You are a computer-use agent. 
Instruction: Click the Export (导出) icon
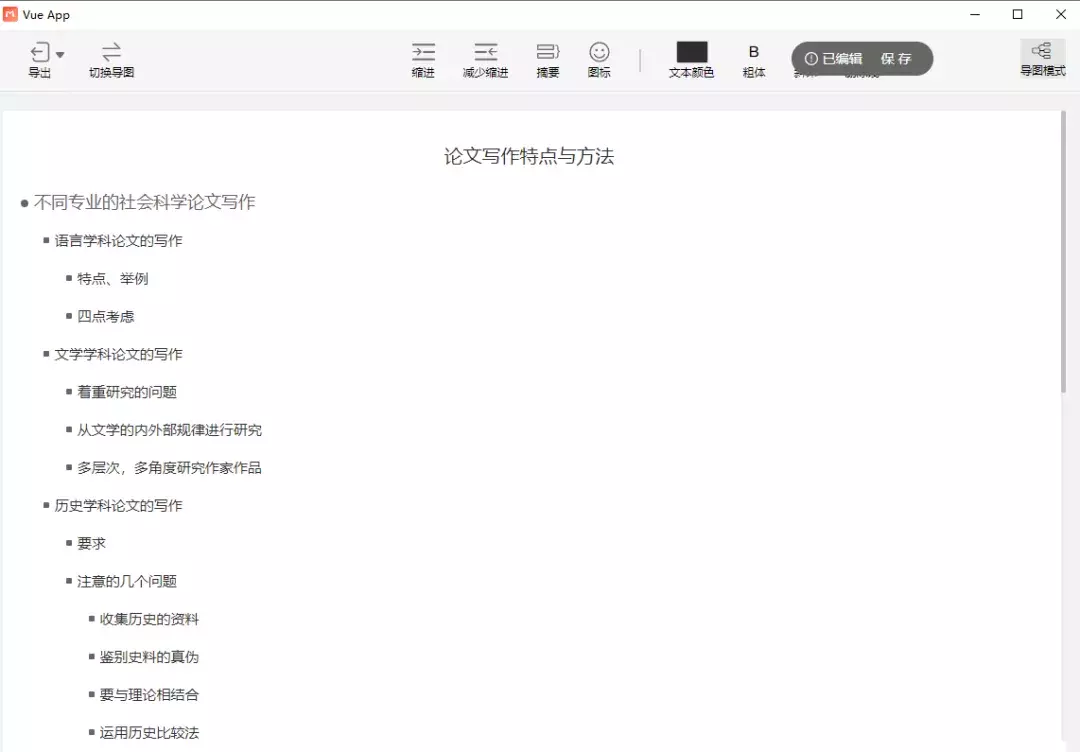coord(39,53)
